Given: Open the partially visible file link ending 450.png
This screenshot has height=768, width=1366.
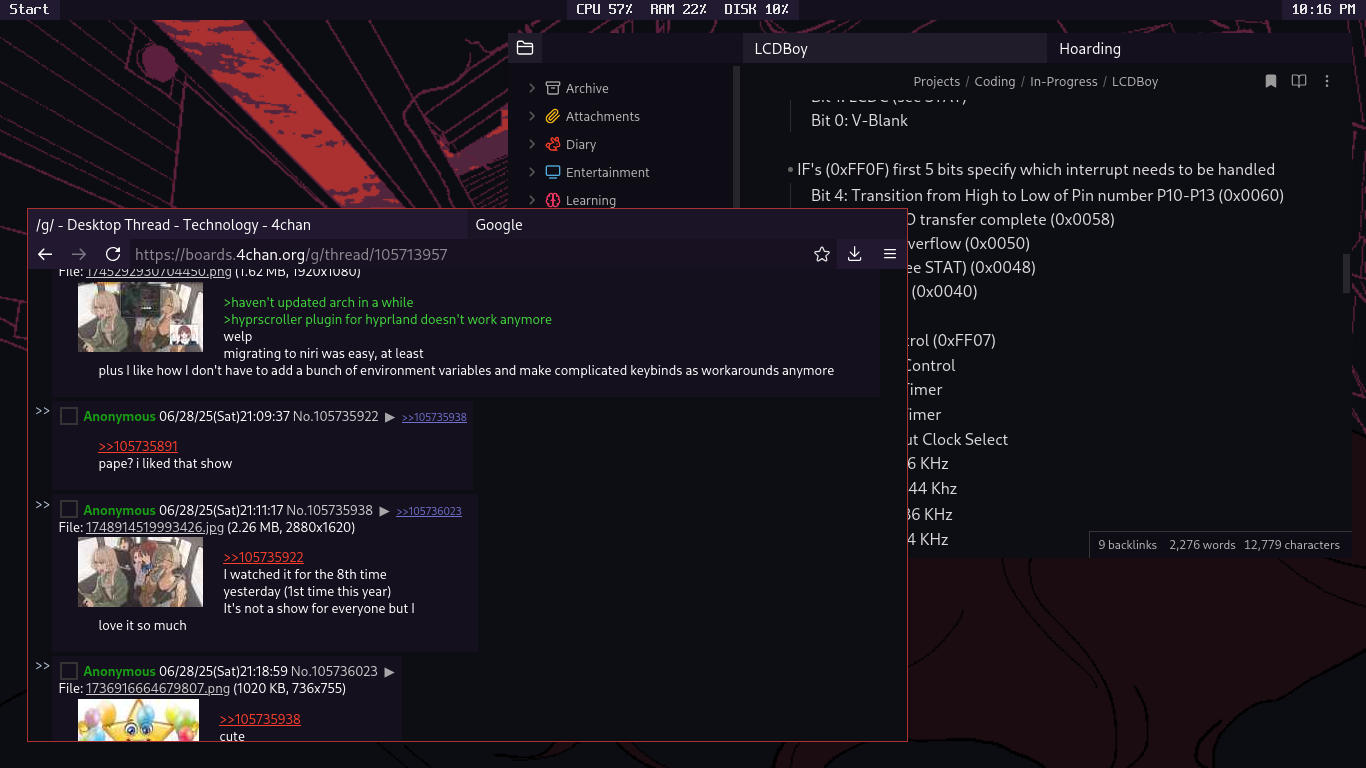Looking at the screenshot, I should [159, 272].
